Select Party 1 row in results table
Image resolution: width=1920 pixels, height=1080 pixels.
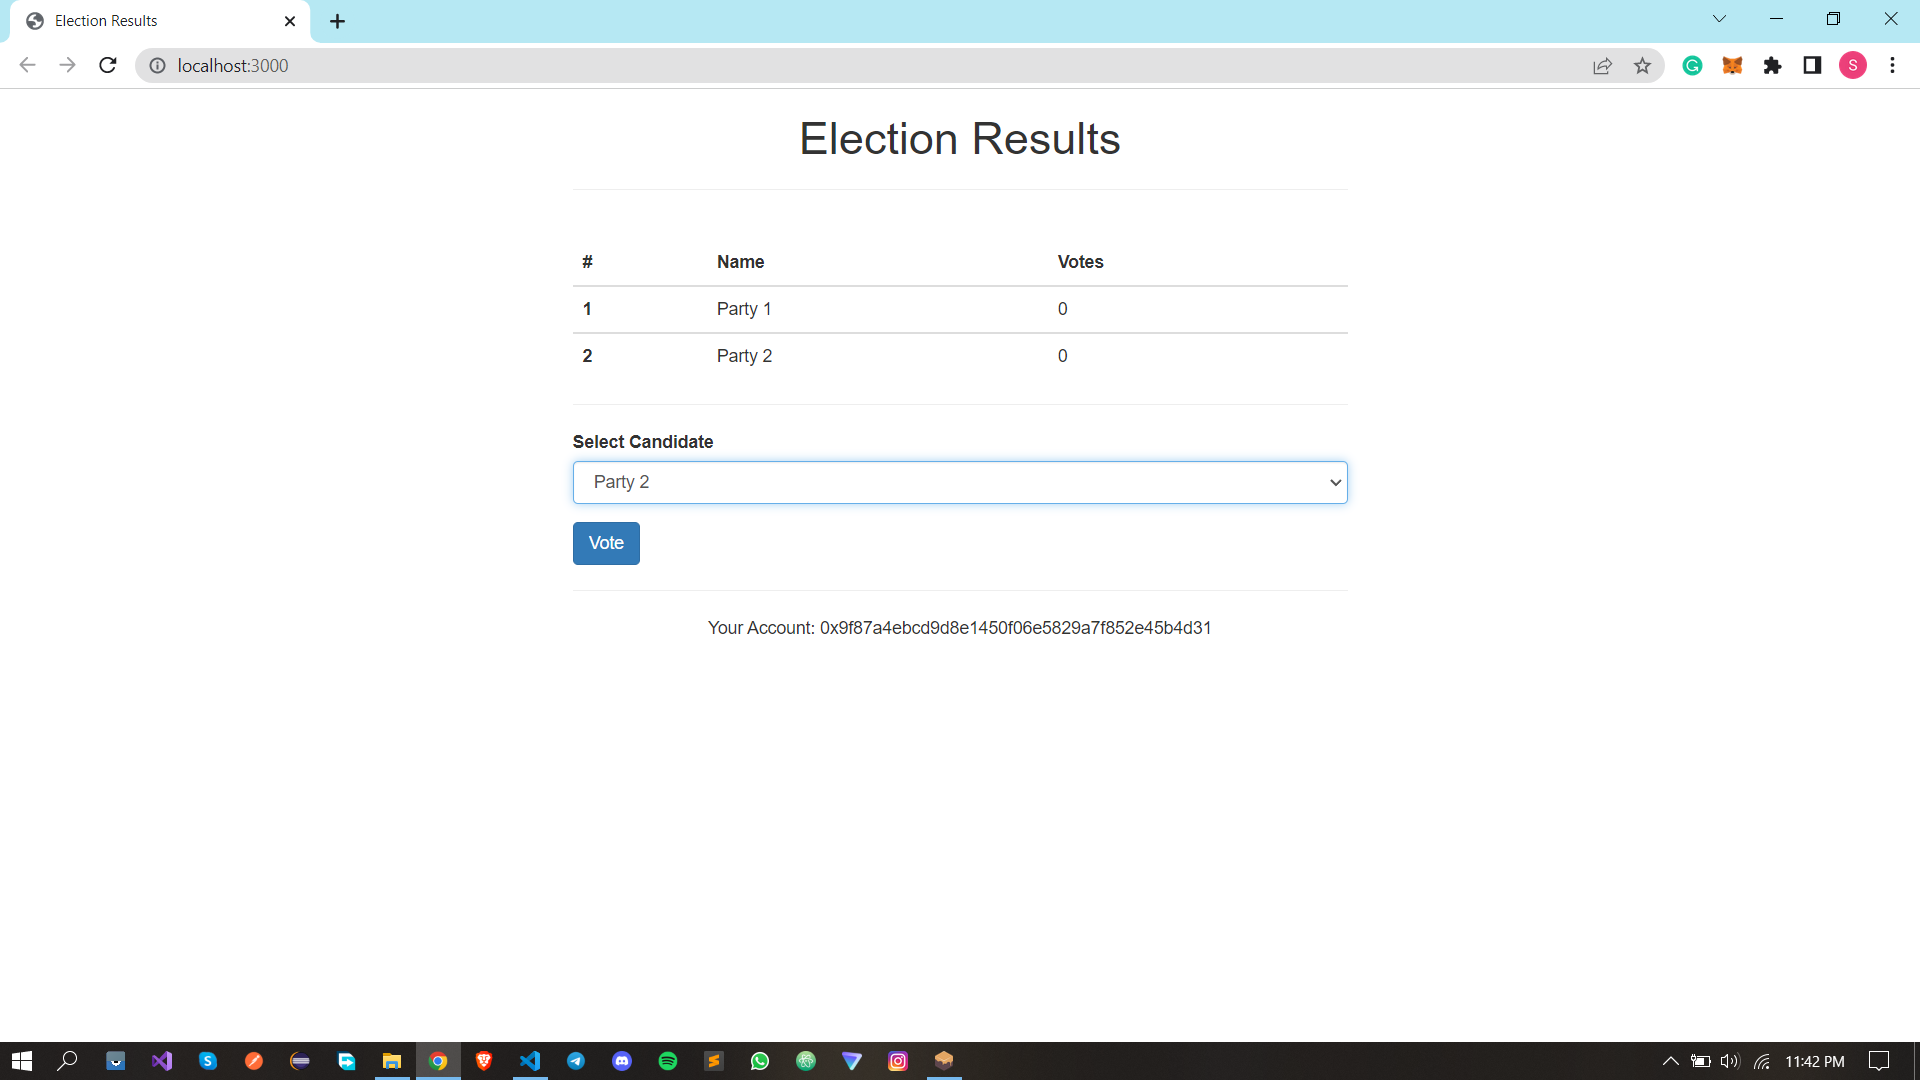pos(744,309)
